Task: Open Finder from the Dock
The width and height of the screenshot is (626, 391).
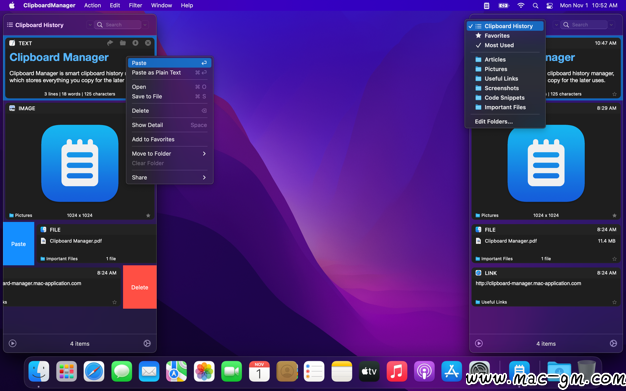Action: [39, 371]
